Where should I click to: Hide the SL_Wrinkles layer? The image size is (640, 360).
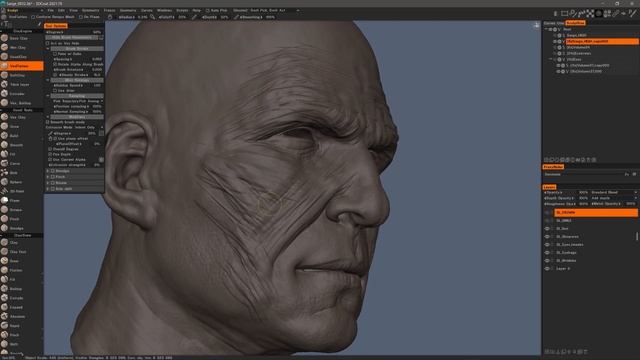coord(547,261)
